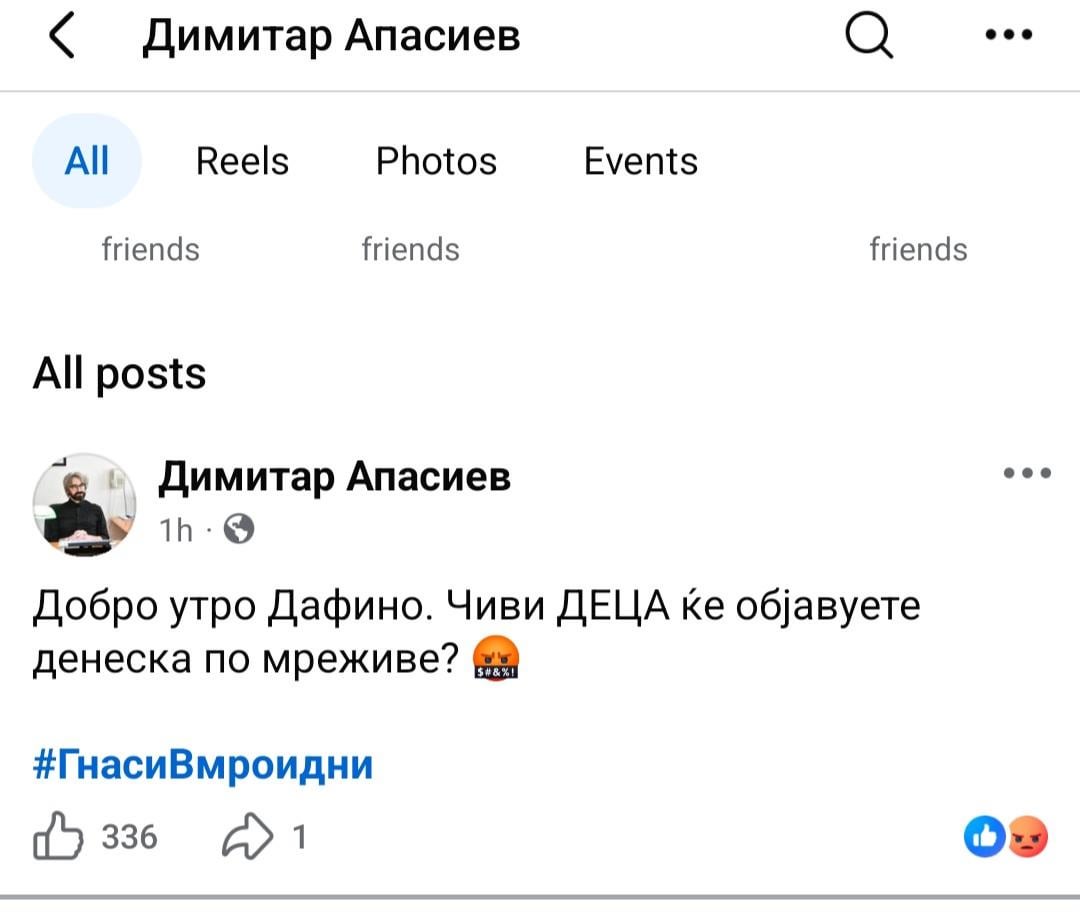Image resolution: width=1080 pixels, height=924 pixels.
Task: Open the hashtag #ГнасиВмроидни
Action: (203, 765)
